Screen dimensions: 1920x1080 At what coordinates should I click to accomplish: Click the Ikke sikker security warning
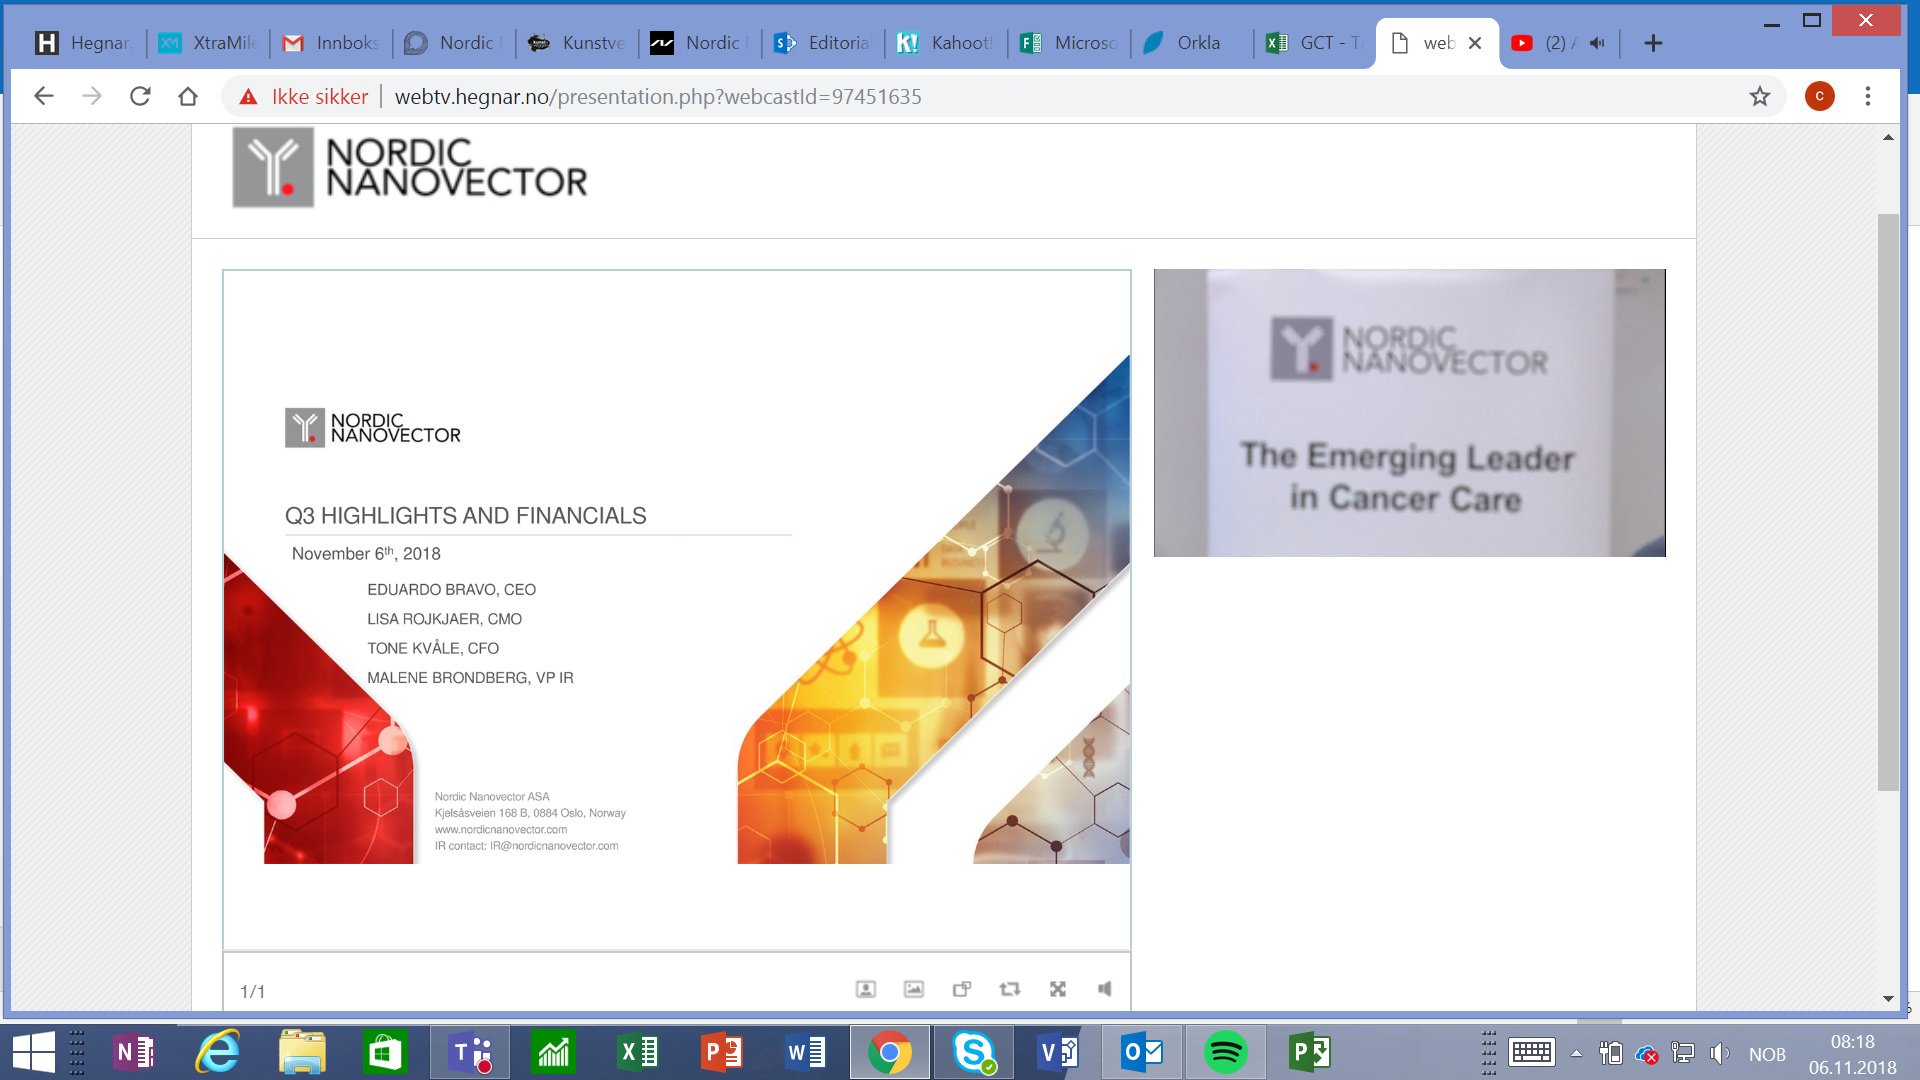point(304,97)
